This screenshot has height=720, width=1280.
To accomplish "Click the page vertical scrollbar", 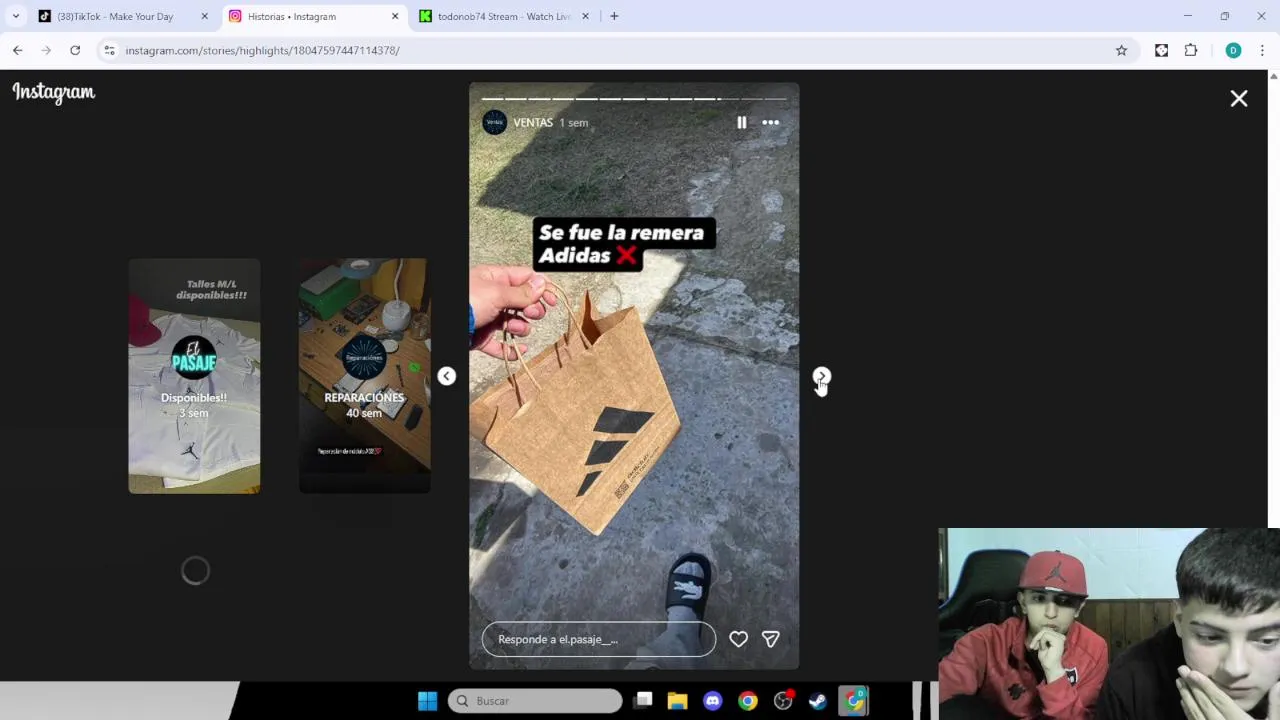I will (x=1273, y=300).
